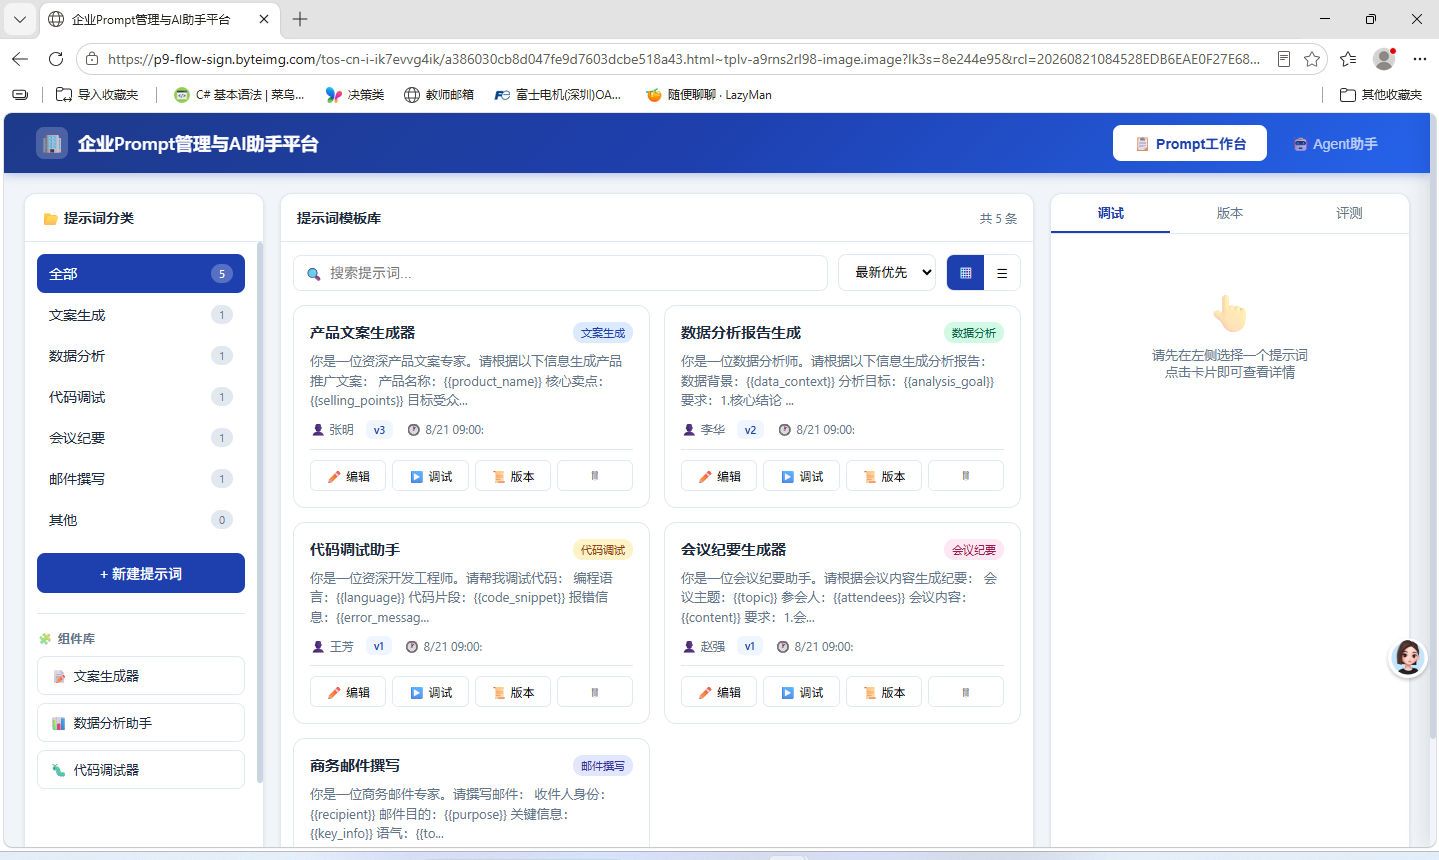Screen dimensions: 1439x860
Task: Click the v3 version badge on 产品文案生成器
Action: pyautogui.click(x=379, y=430)
